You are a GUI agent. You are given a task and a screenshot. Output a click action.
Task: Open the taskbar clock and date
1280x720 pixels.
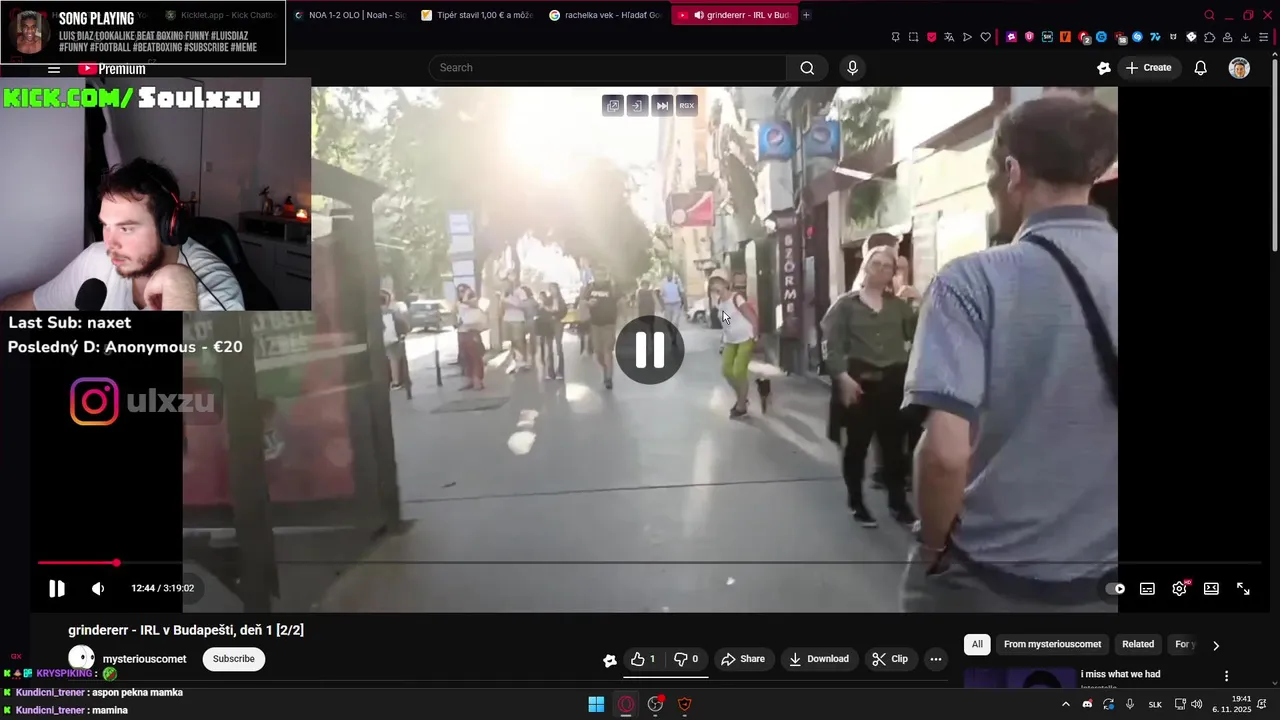(1232, 704)
